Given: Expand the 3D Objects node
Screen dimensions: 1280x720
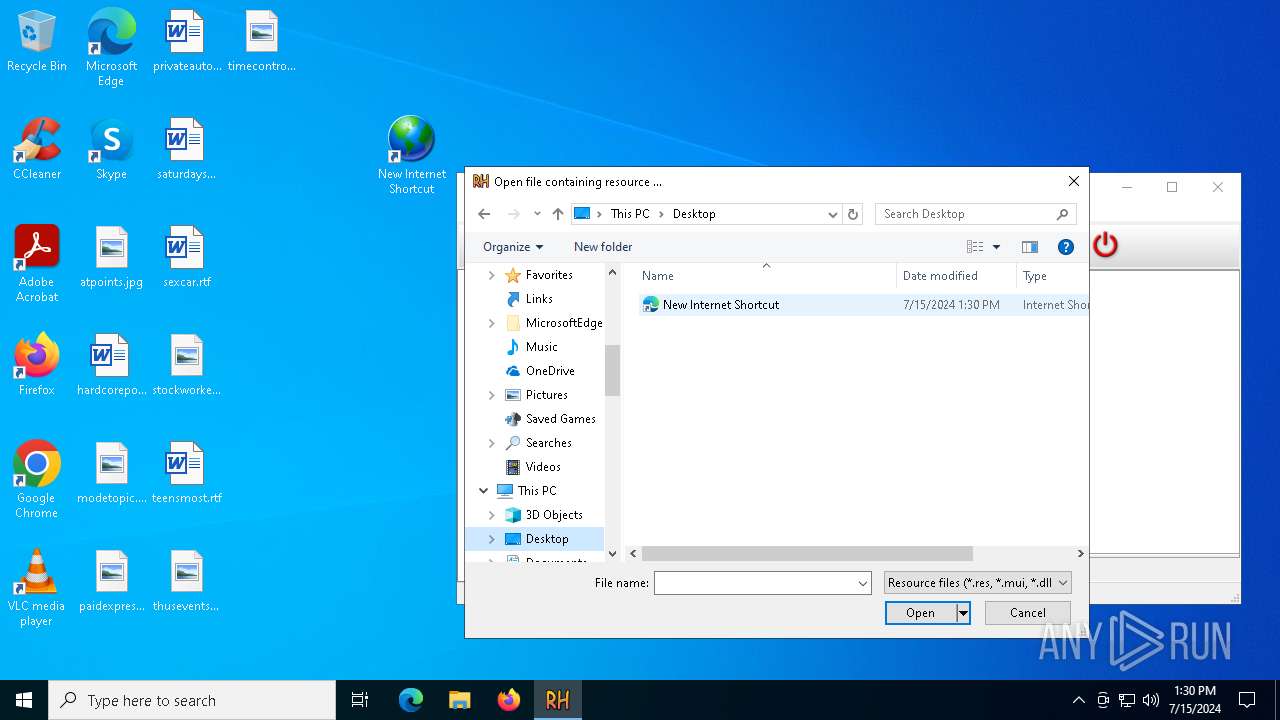Looking at the screenshot, I should click(491, 515).
